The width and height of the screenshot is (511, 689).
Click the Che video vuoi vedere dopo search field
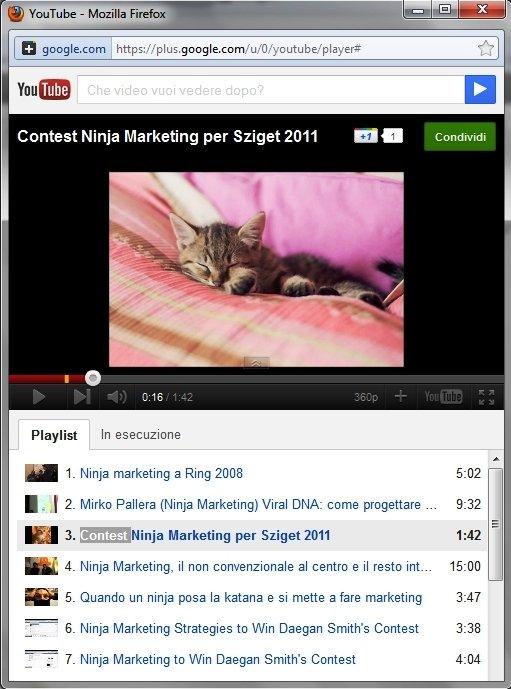(271, 90)
